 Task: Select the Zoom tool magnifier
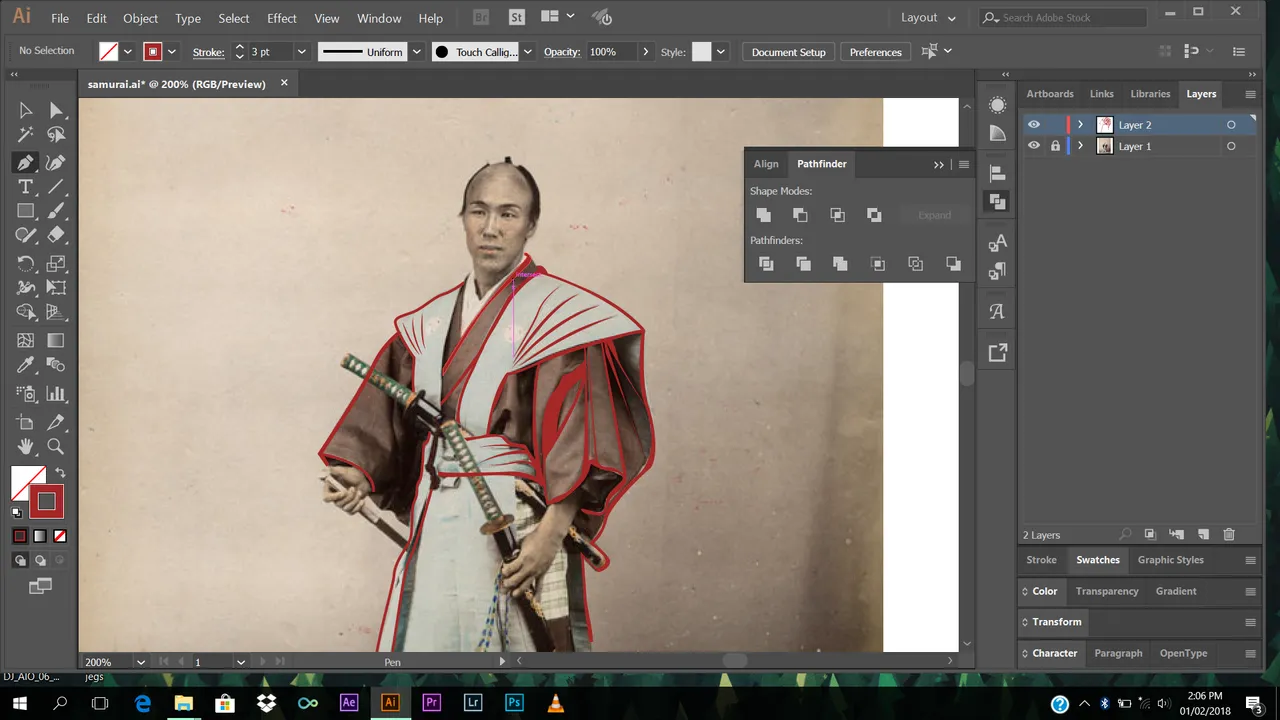click(x=56, y=447)
